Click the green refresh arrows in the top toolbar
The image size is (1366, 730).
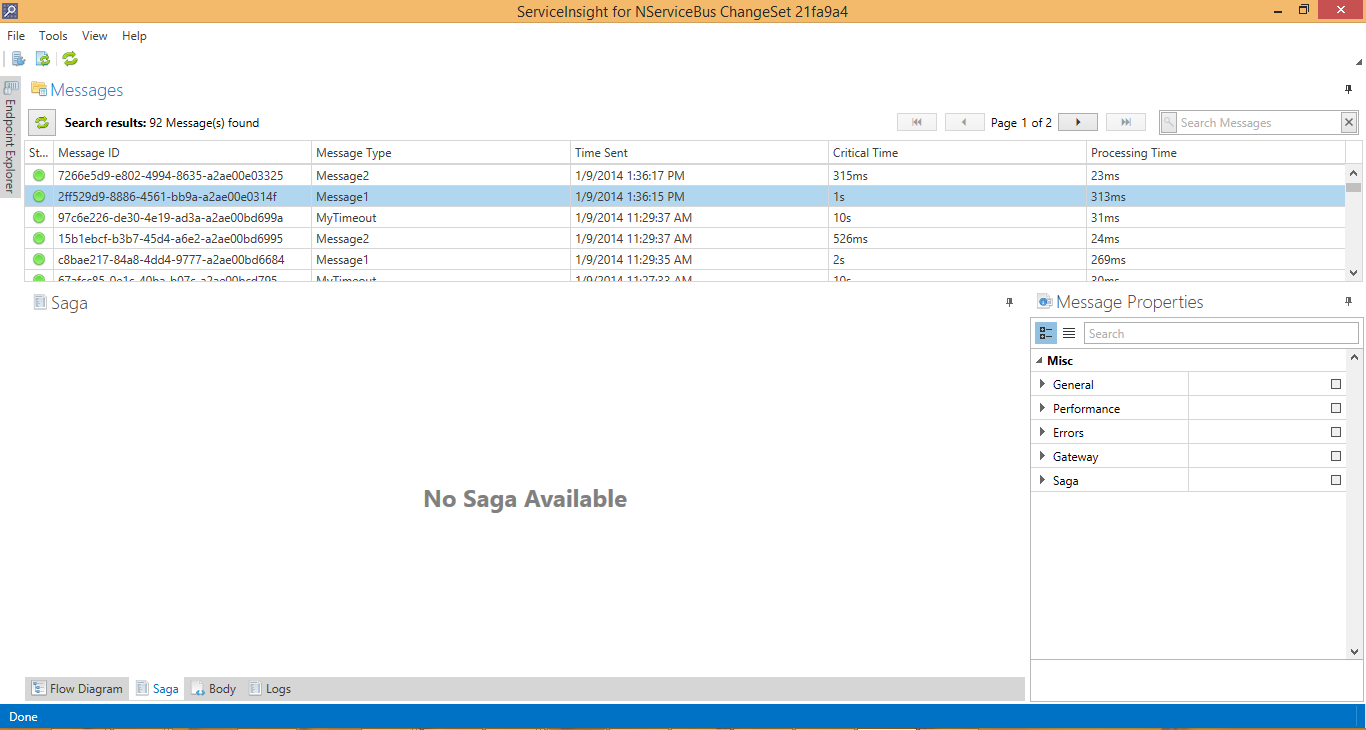70,59
